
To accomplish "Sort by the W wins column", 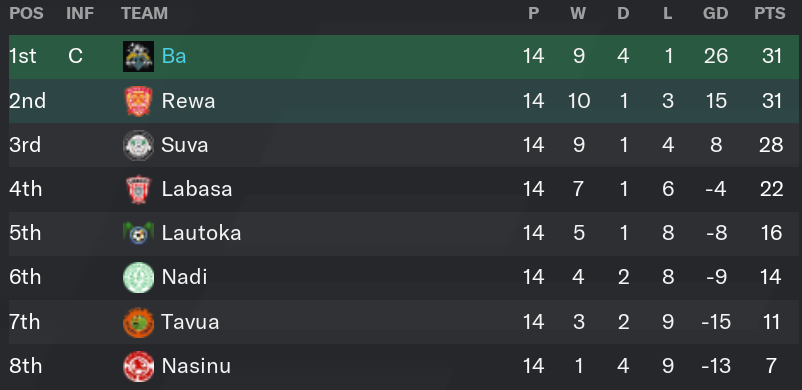I will 578,13.
